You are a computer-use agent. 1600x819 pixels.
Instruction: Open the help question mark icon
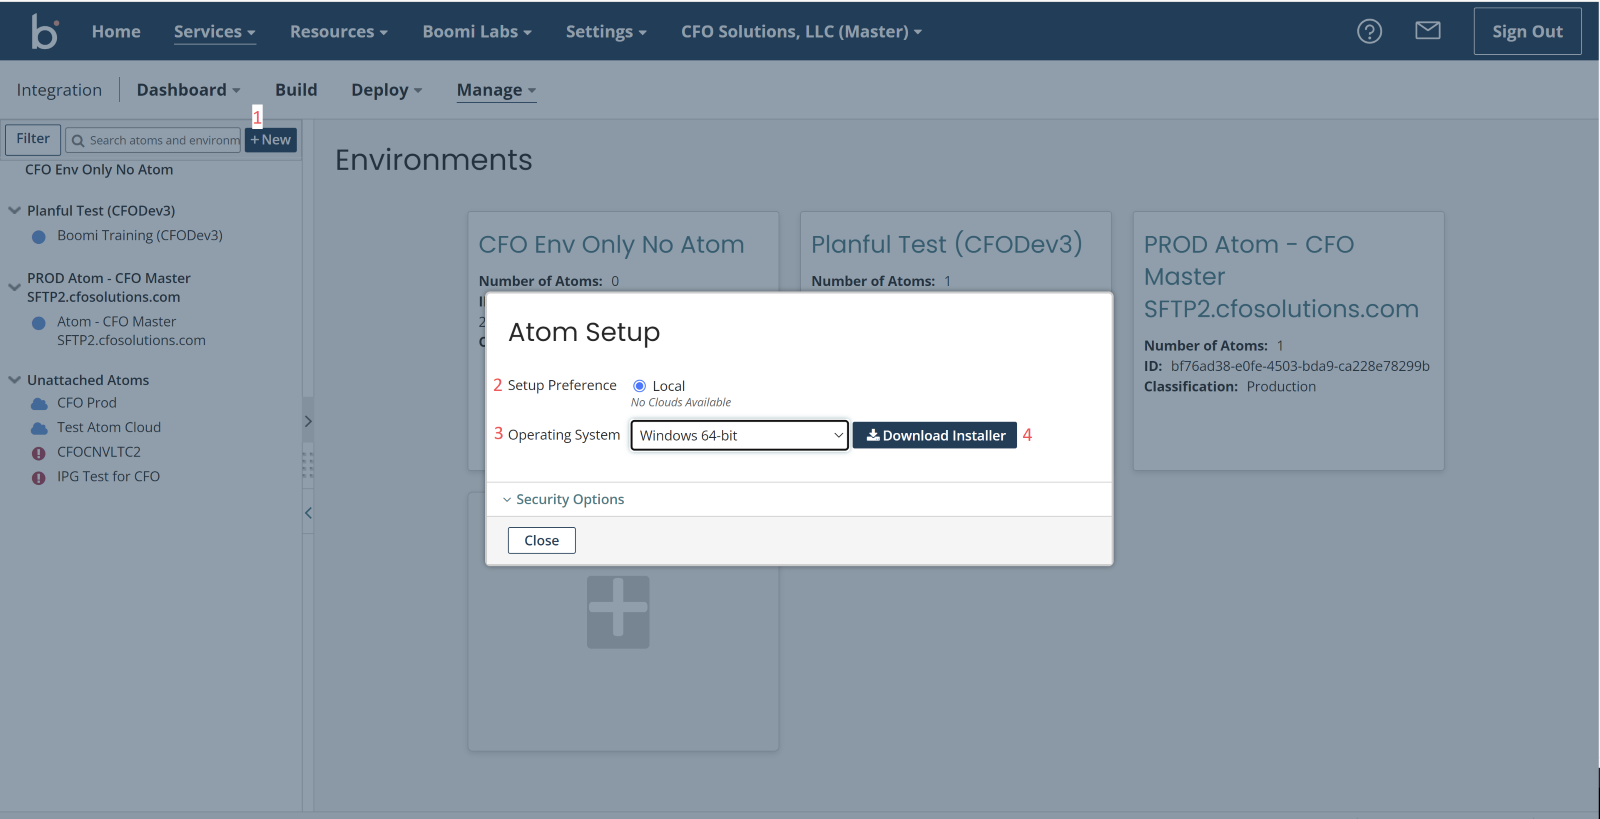[x=1369, y=32]
